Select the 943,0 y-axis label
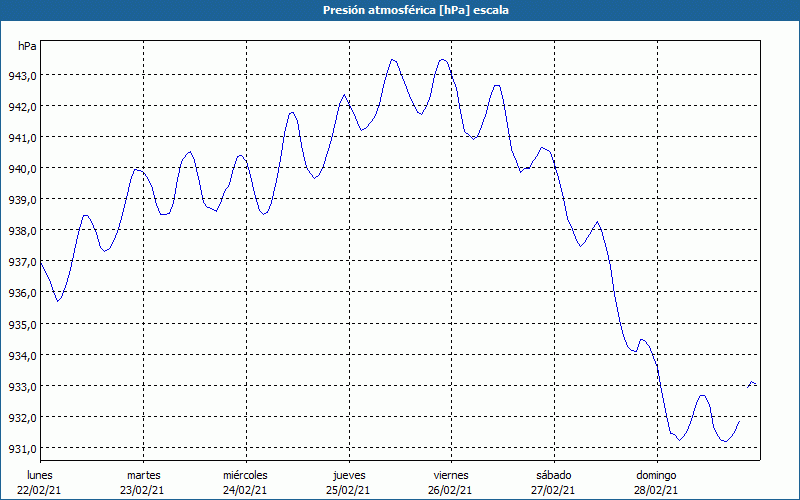800x500 pixels. (x=22, y=76)
